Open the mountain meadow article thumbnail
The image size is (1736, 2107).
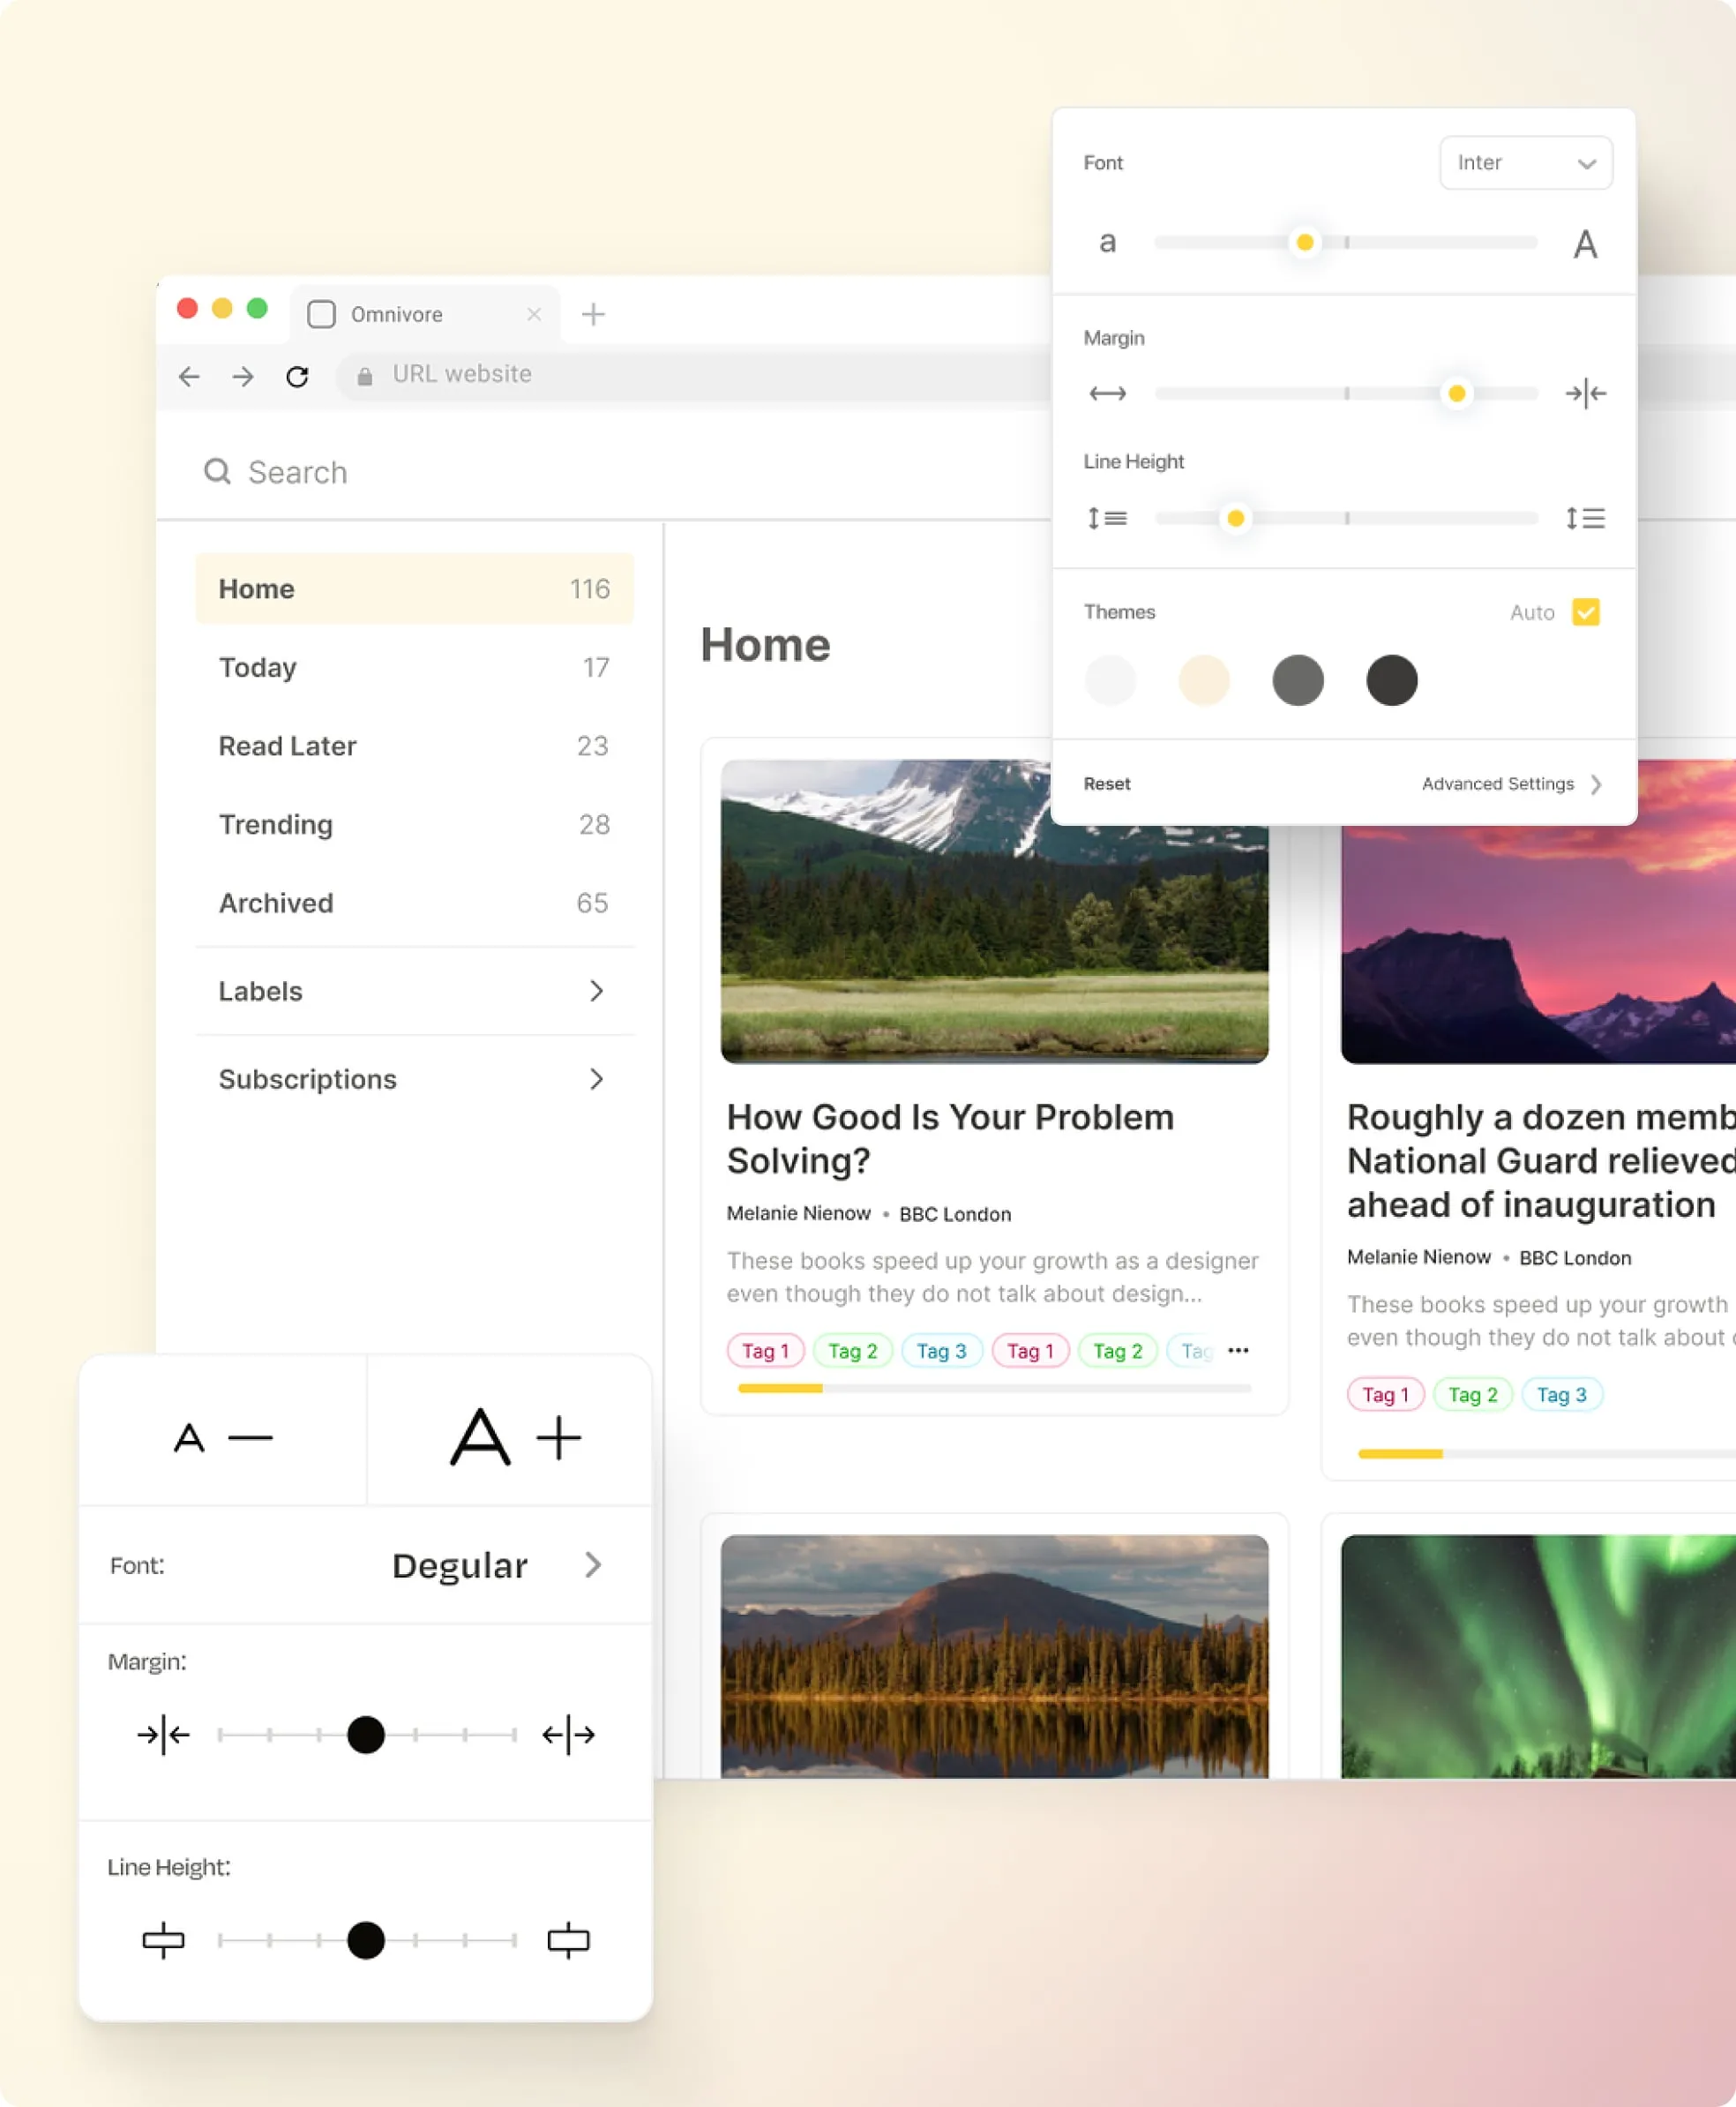[994, 911]
